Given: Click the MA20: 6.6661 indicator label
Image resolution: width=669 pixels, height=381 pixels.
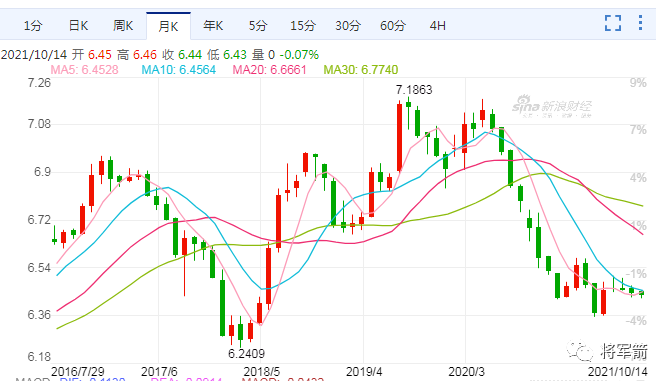Looking at the screenshot, I should [269, 70].
